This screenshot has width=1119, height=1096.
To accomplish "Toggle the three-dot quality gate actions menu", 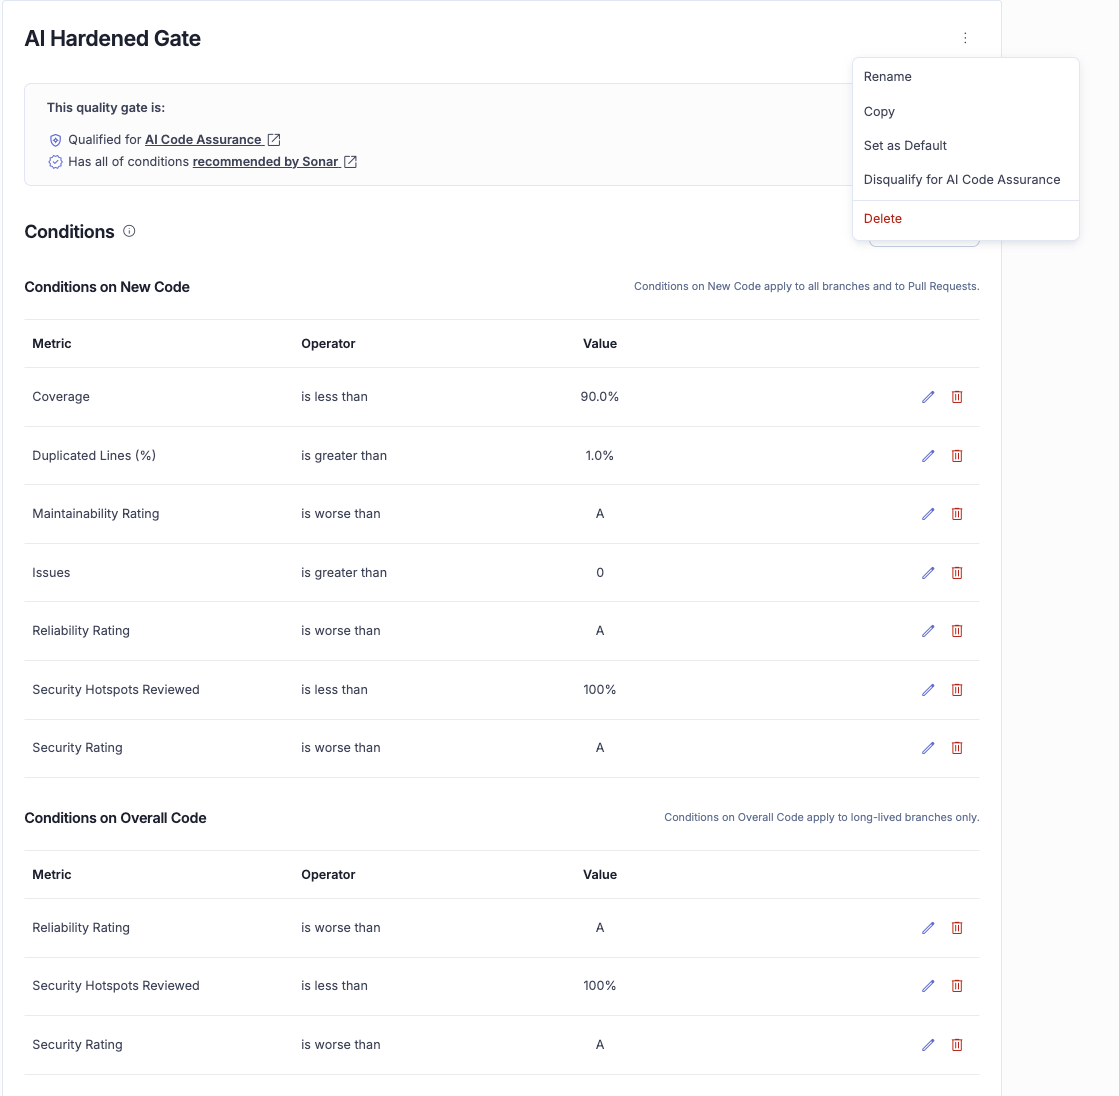I will tap(965, 38).
